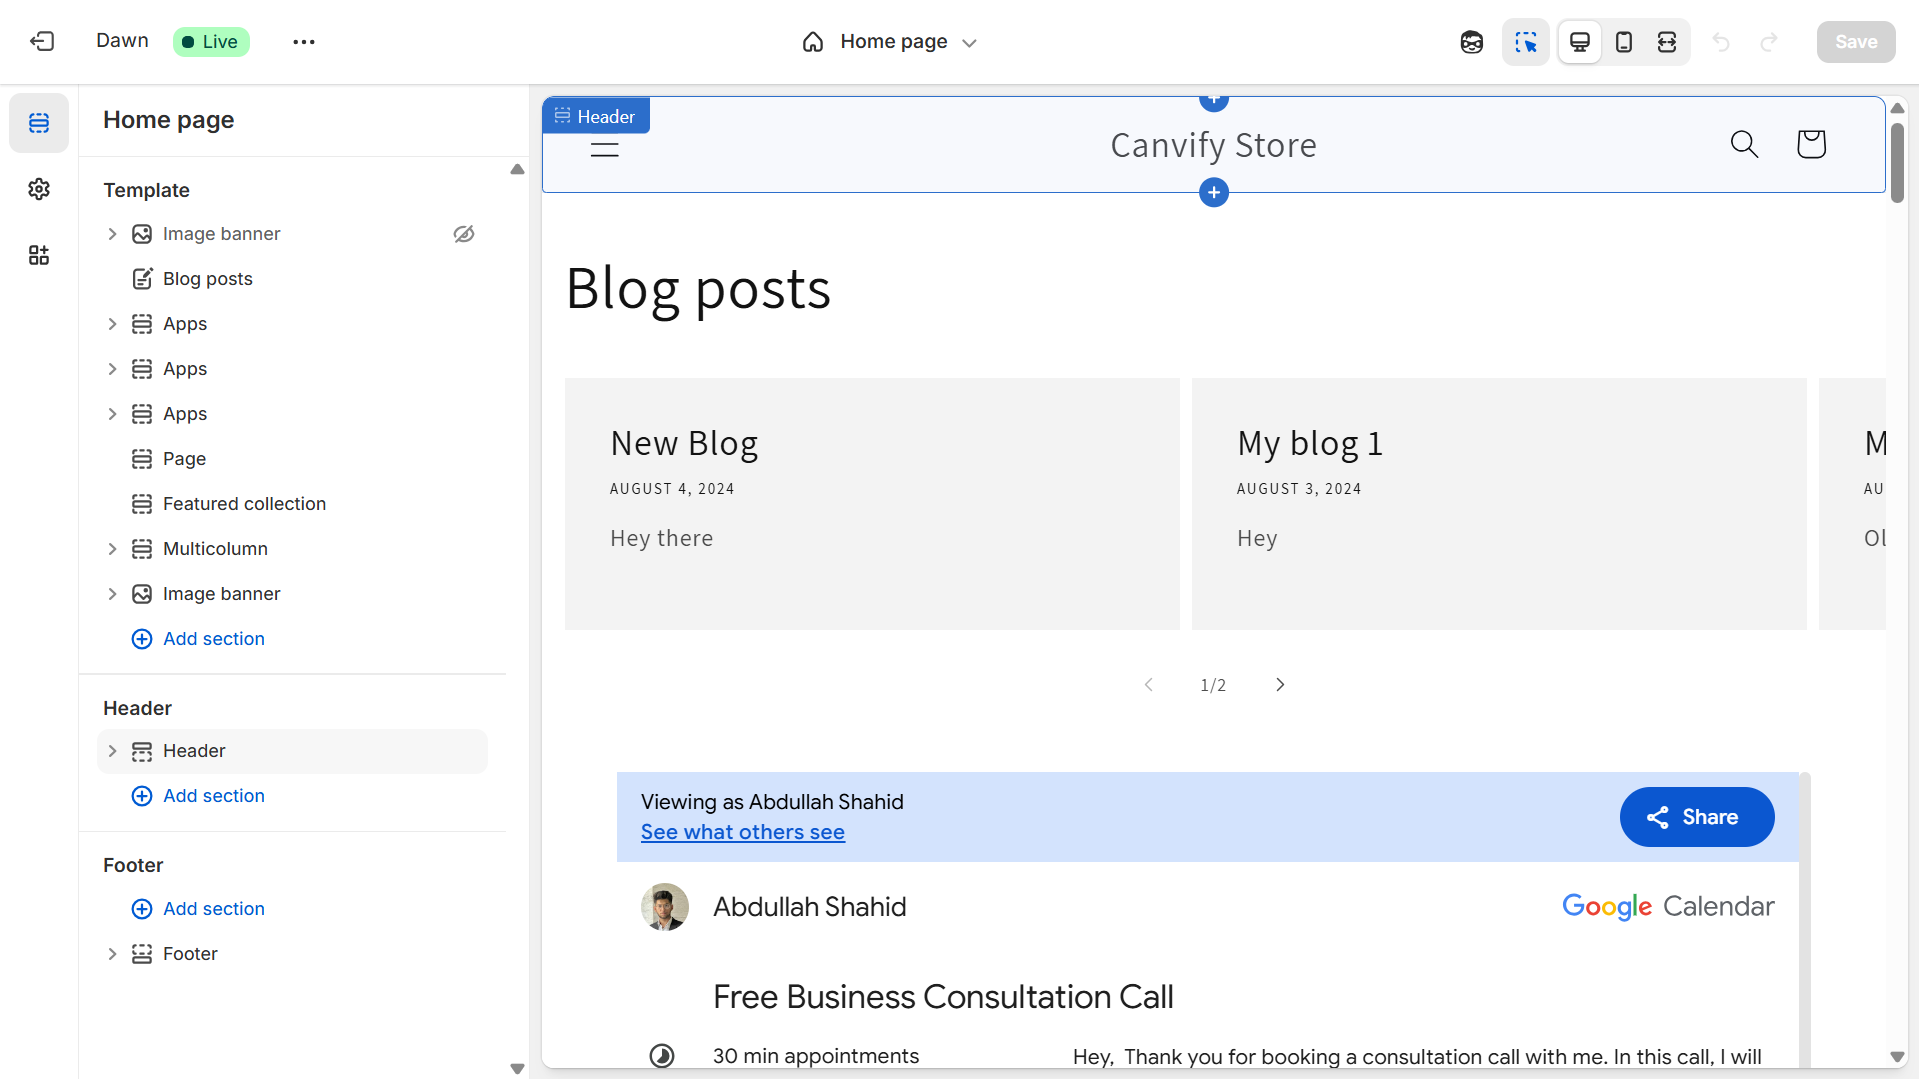Expand the Multicolumn section
This screenshot has width=1919, height=1079.
coord(112,549)
